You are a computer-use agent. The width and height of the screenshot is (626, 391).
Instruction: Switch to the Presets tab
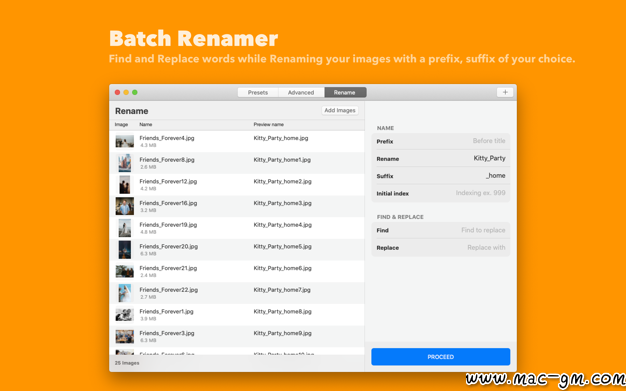258,92
